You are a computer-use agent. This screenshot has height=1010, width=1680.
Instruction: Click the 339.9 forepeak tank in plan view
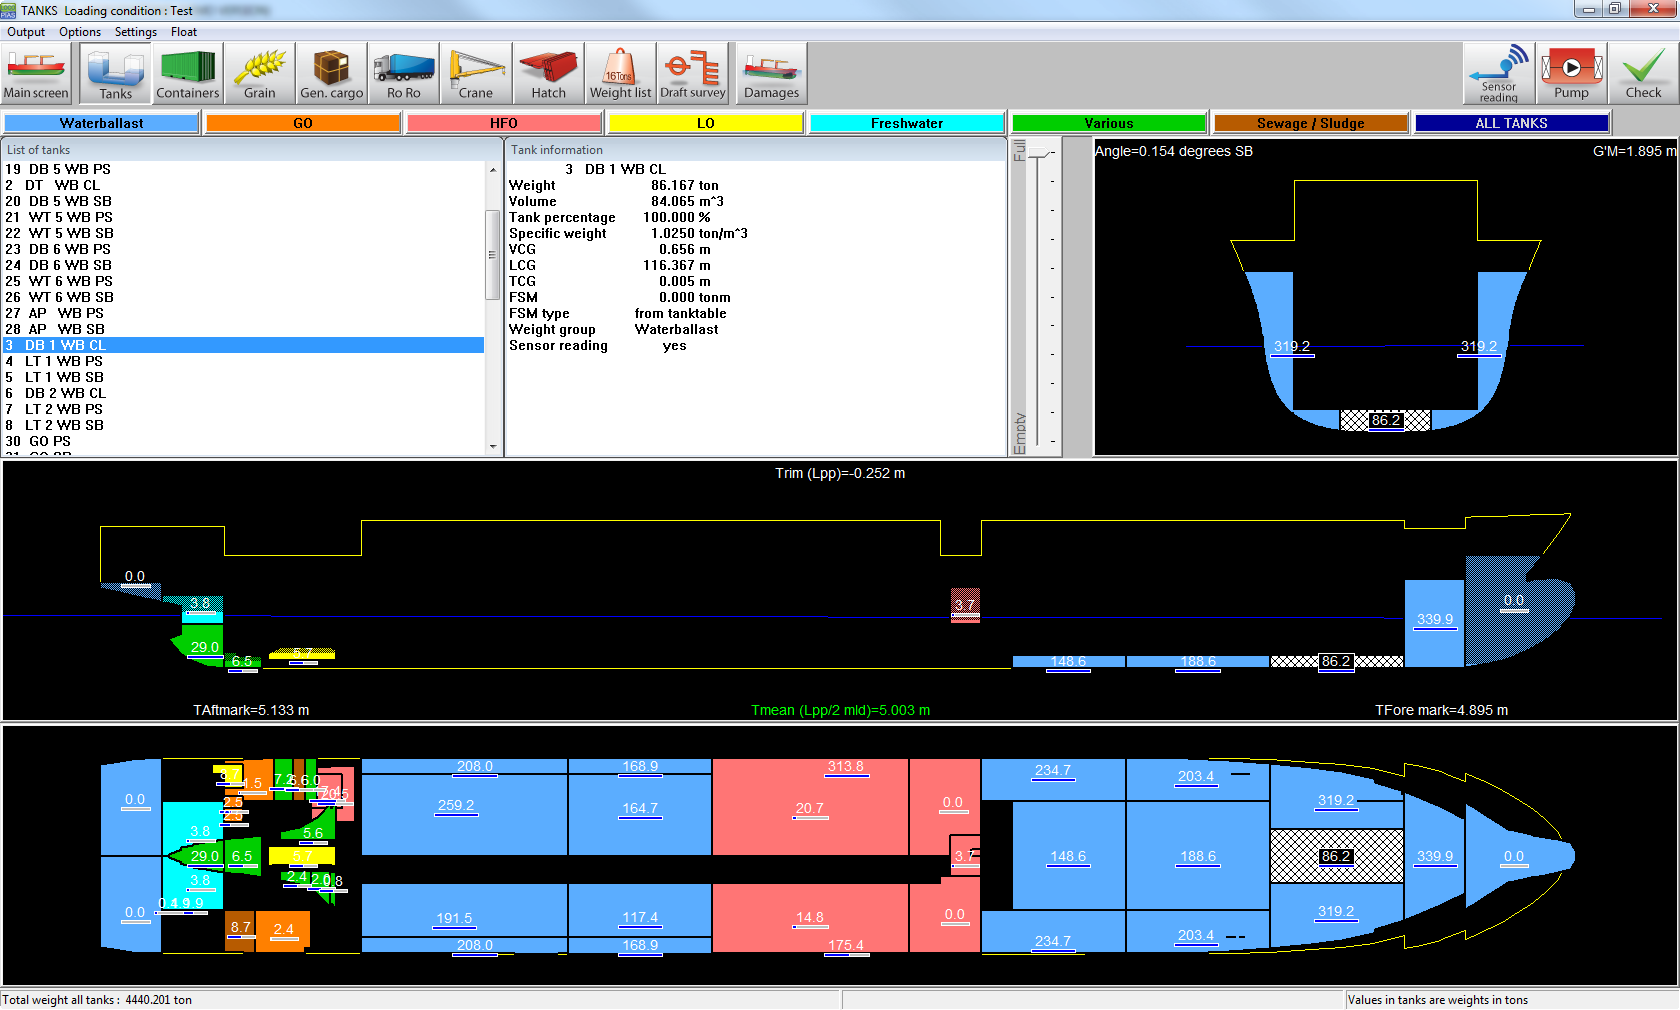[x=1434, y=856]
